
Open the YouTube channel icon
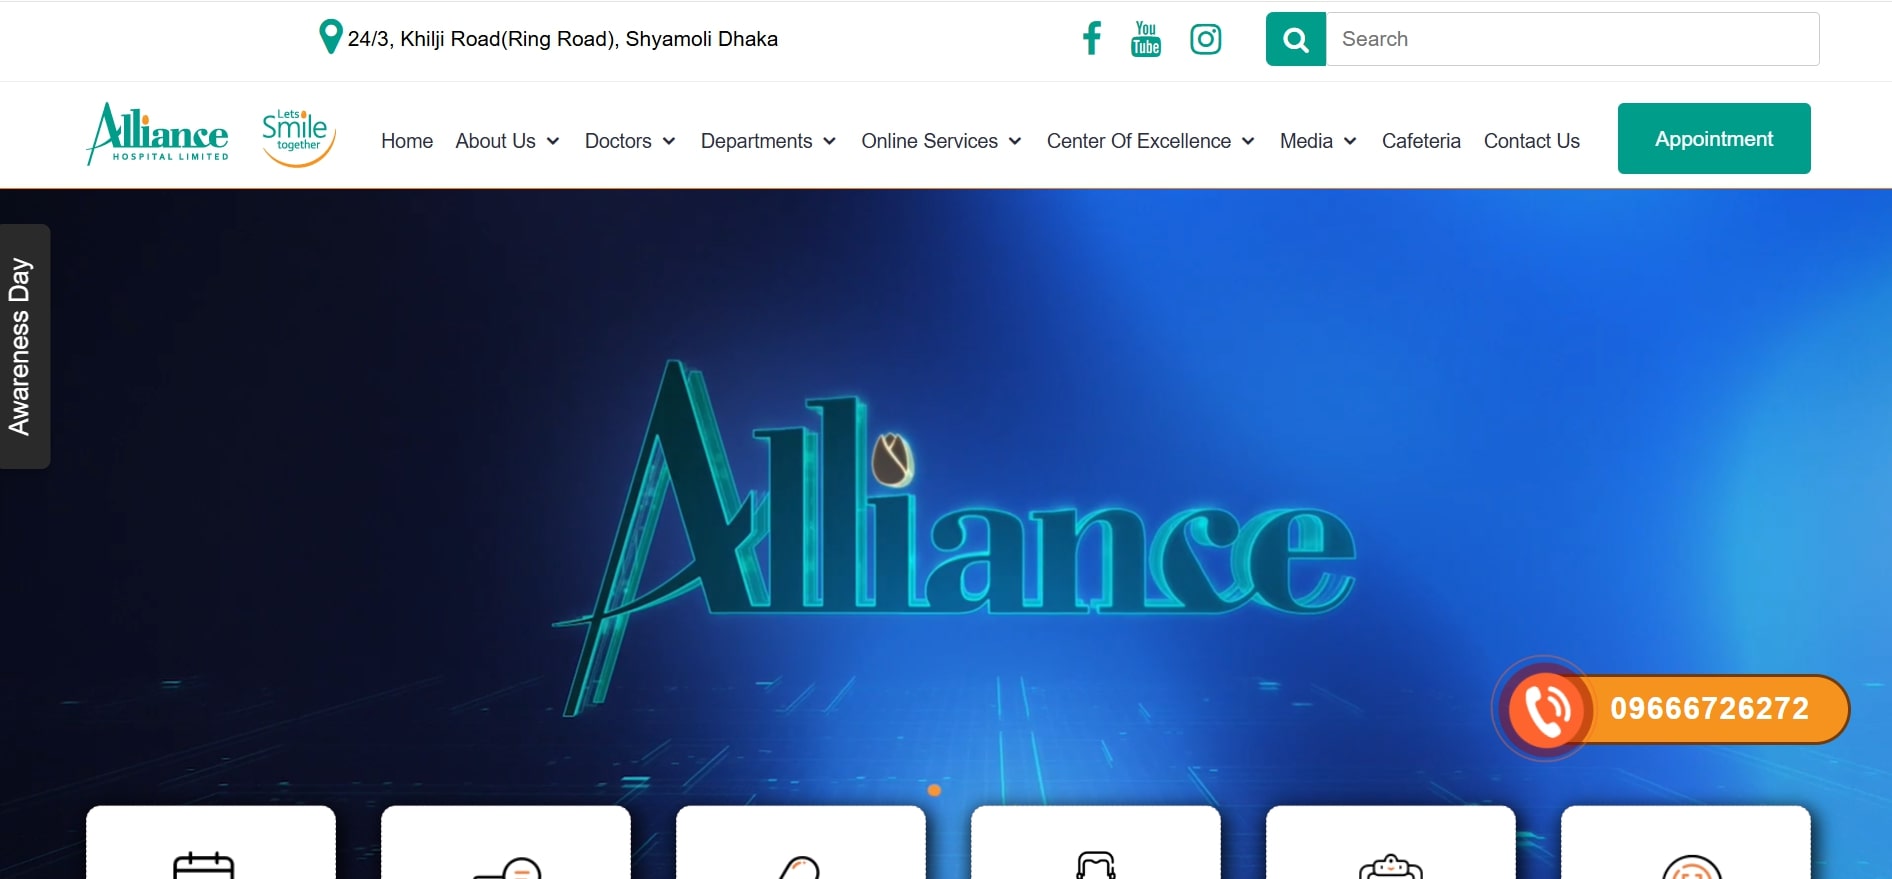[1146, 39]
